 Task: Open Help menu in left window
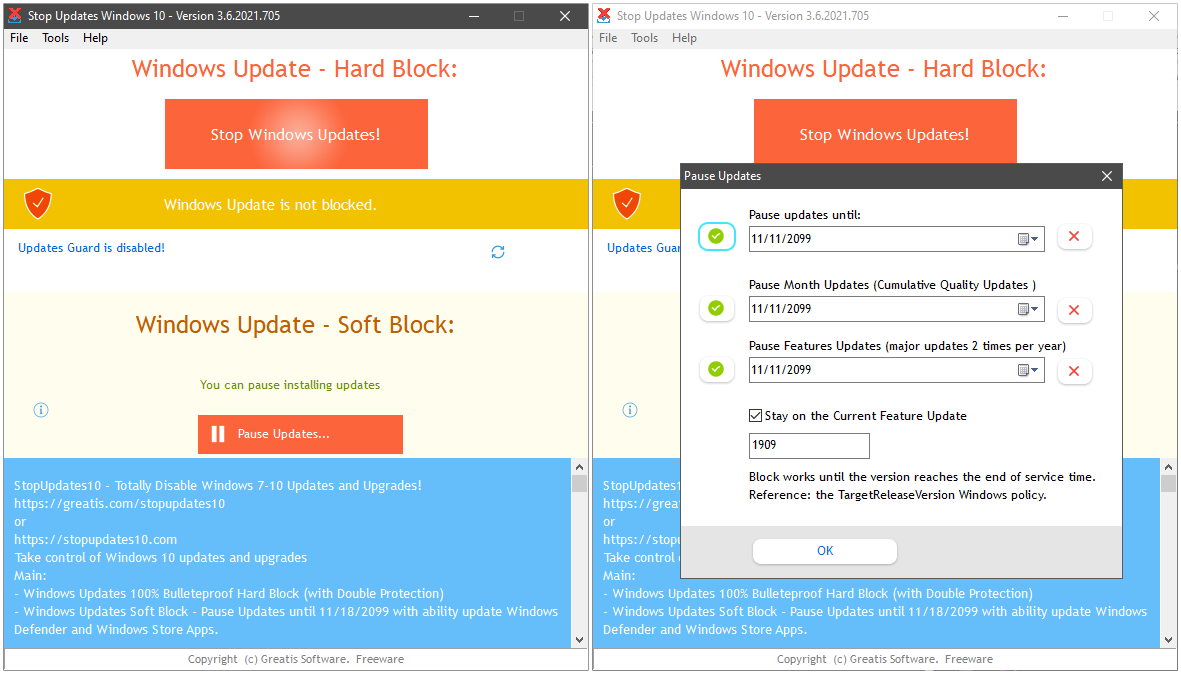tap(96, 38)
